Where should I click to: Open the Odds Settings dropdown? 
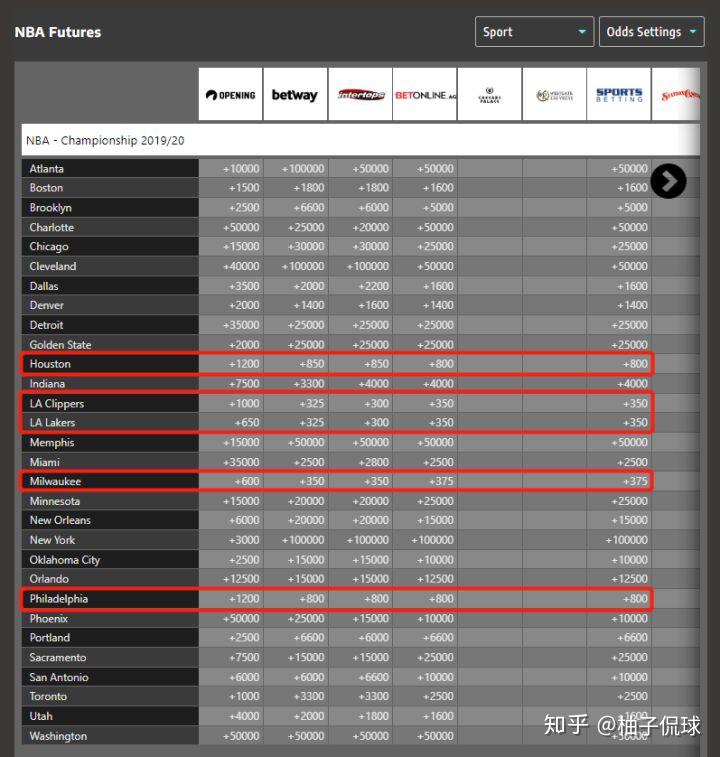[x=651, y=32]
